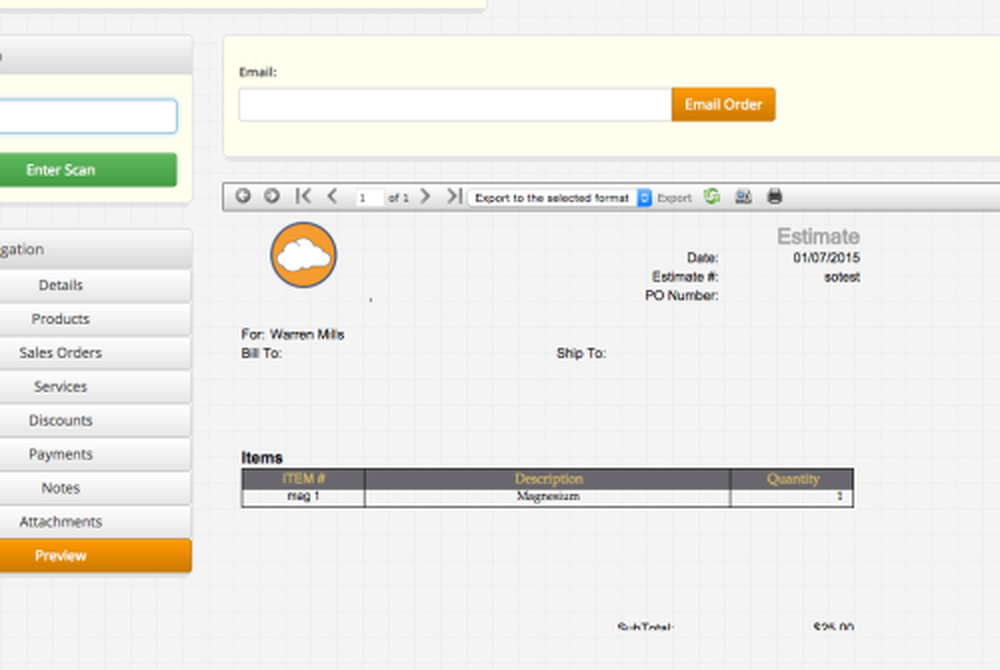This screenshot has width=1000, height=670.
Task: Switch to the Details section
Action: 60,285
